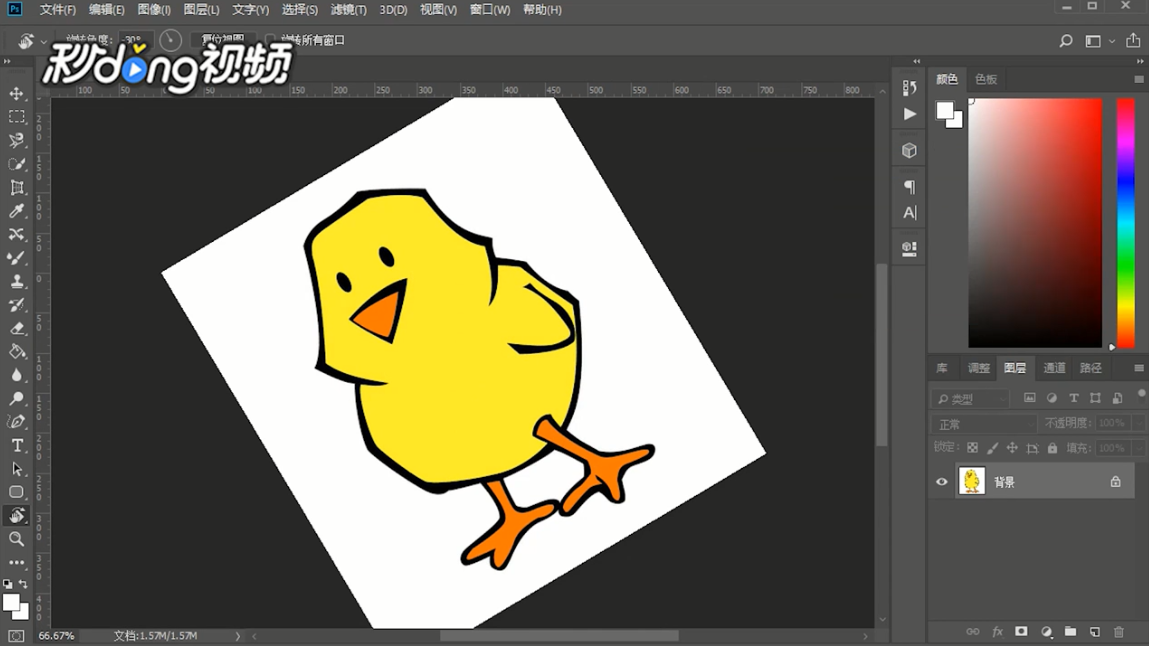Select the Lasso tool
1149x646 pixels.
(17, 141)
